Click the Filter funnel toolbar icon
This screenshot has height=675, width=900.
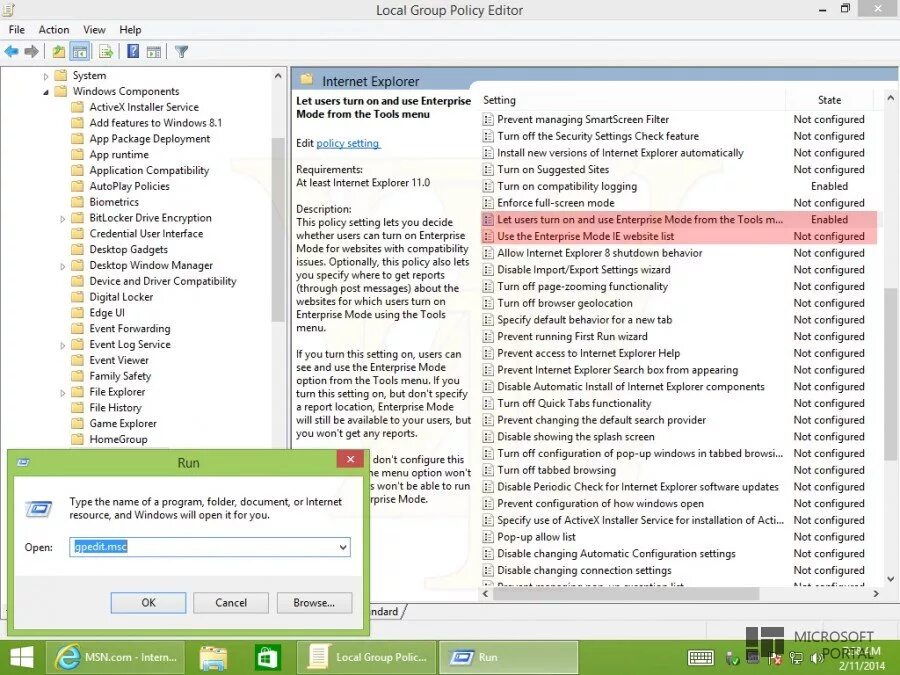181,52
